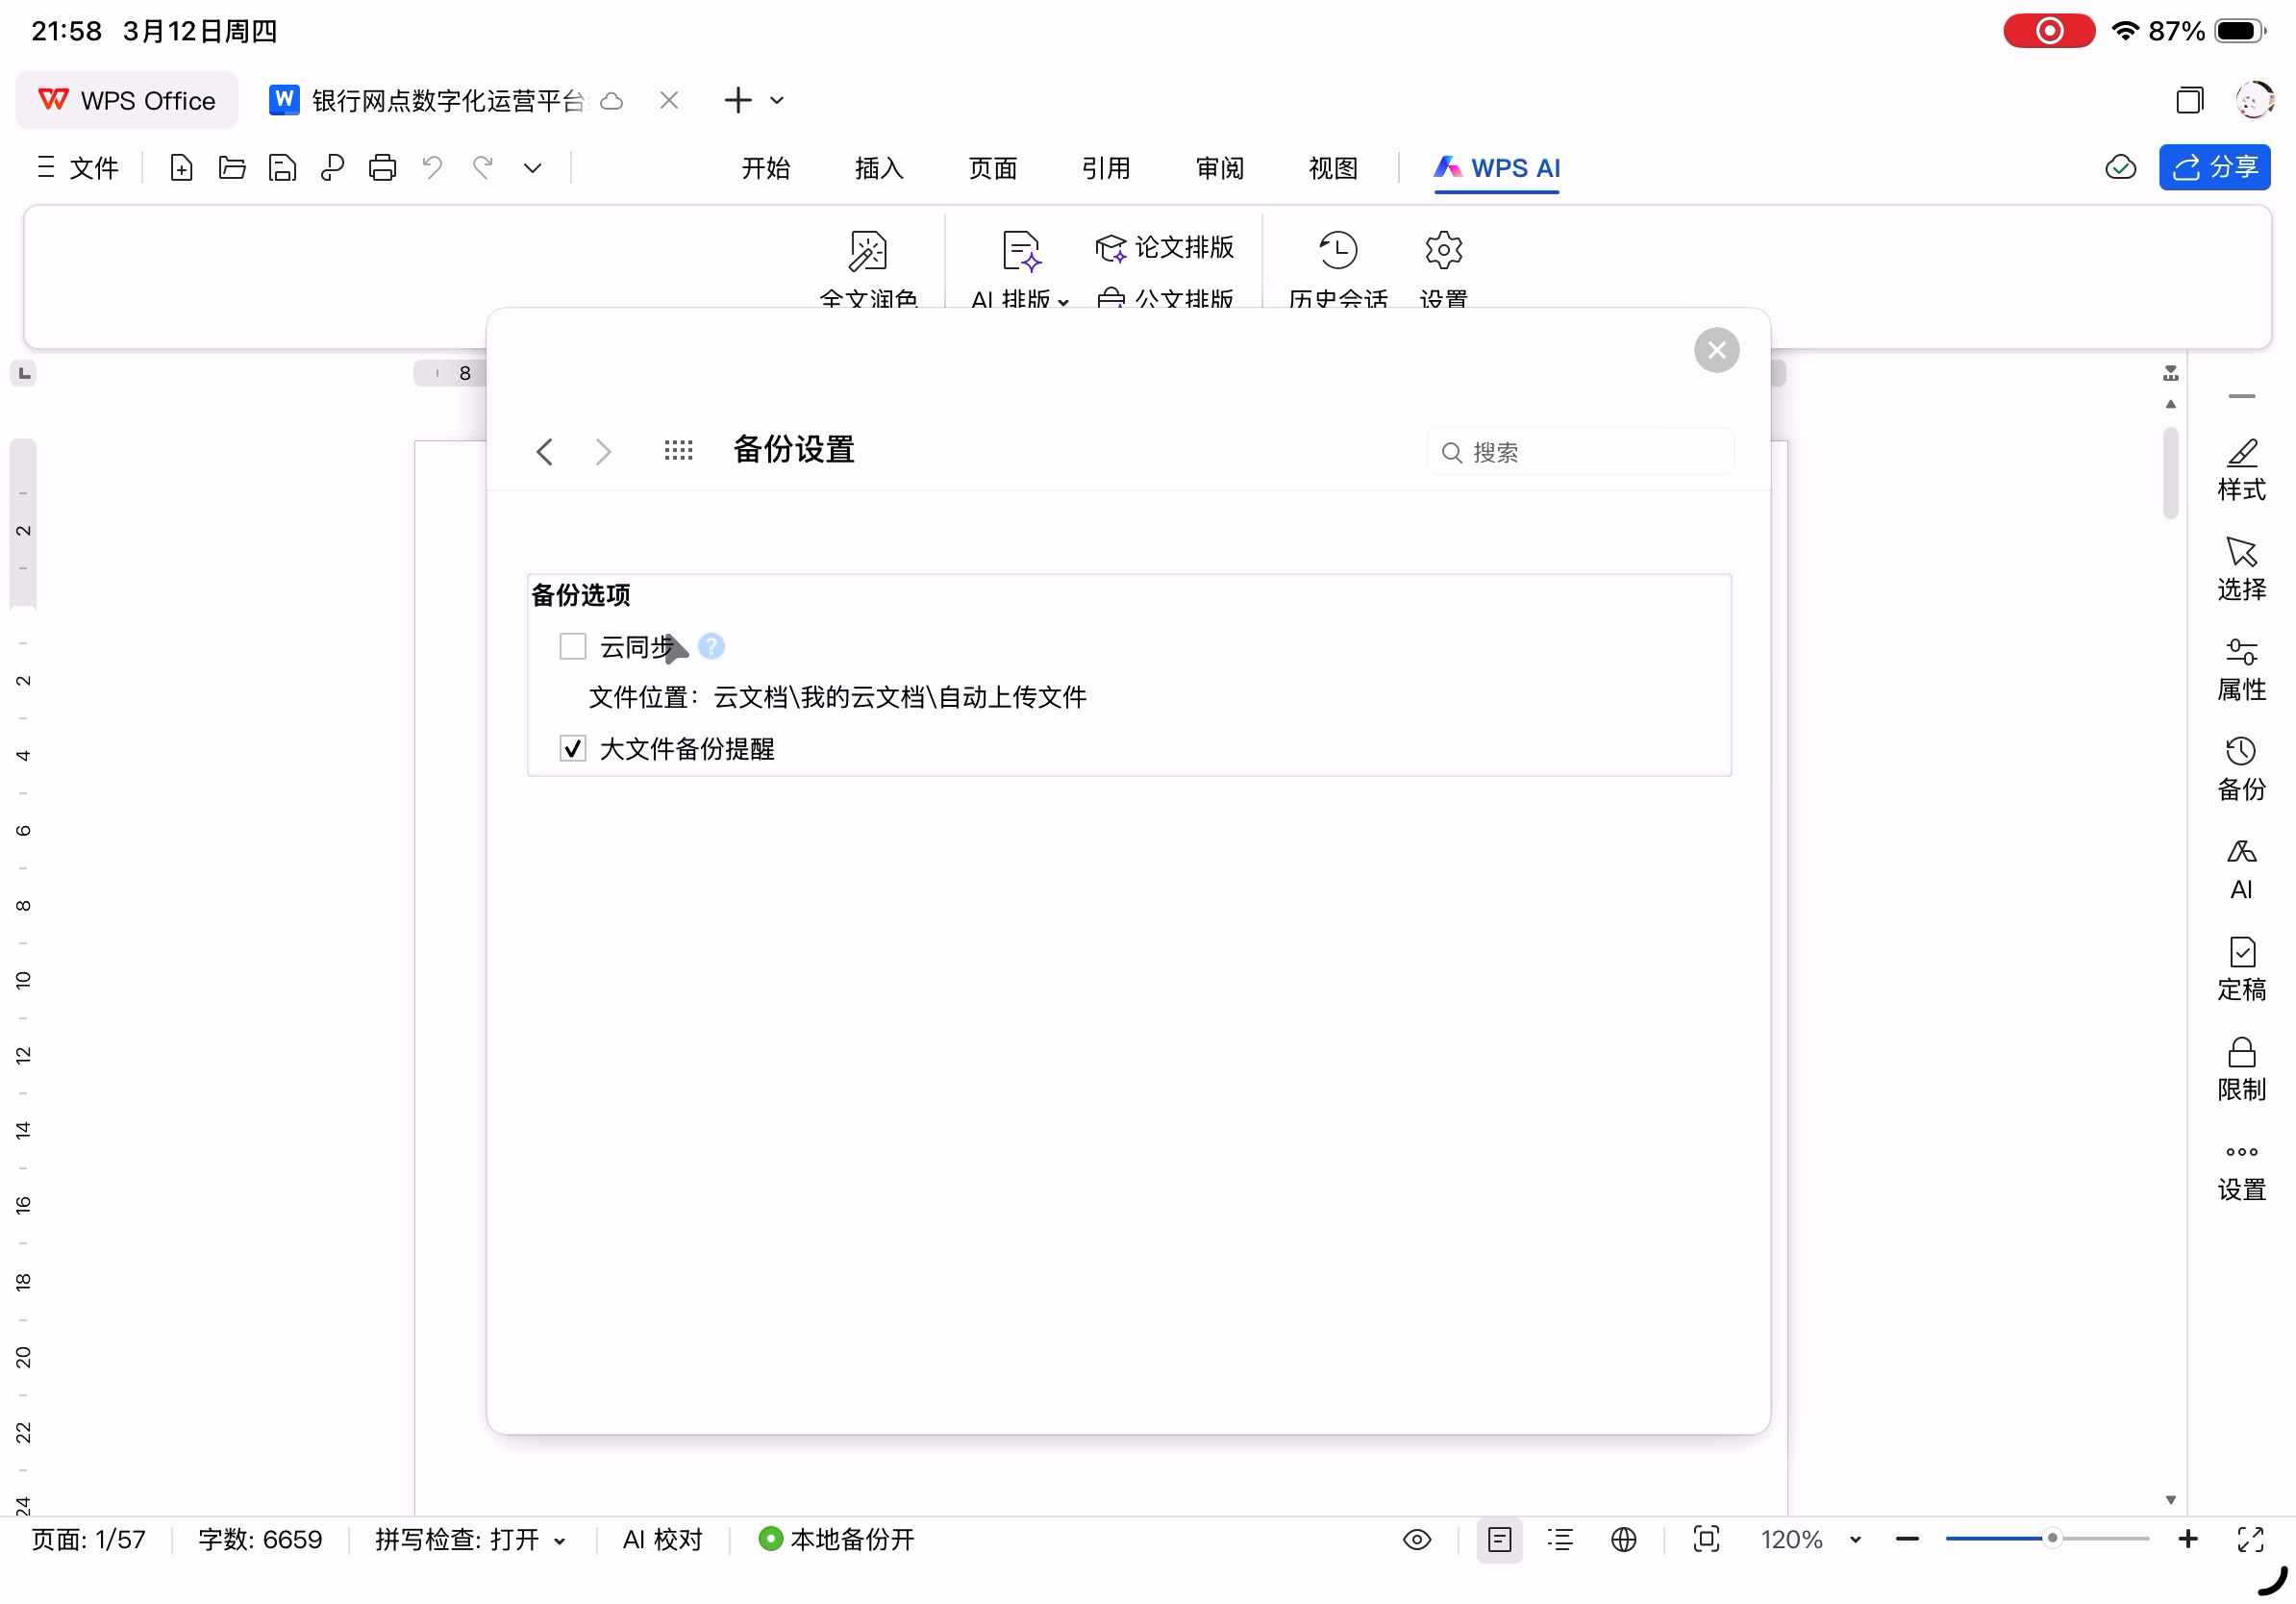Open 样式 in the right sidebar

click(x=2240, y=468)
